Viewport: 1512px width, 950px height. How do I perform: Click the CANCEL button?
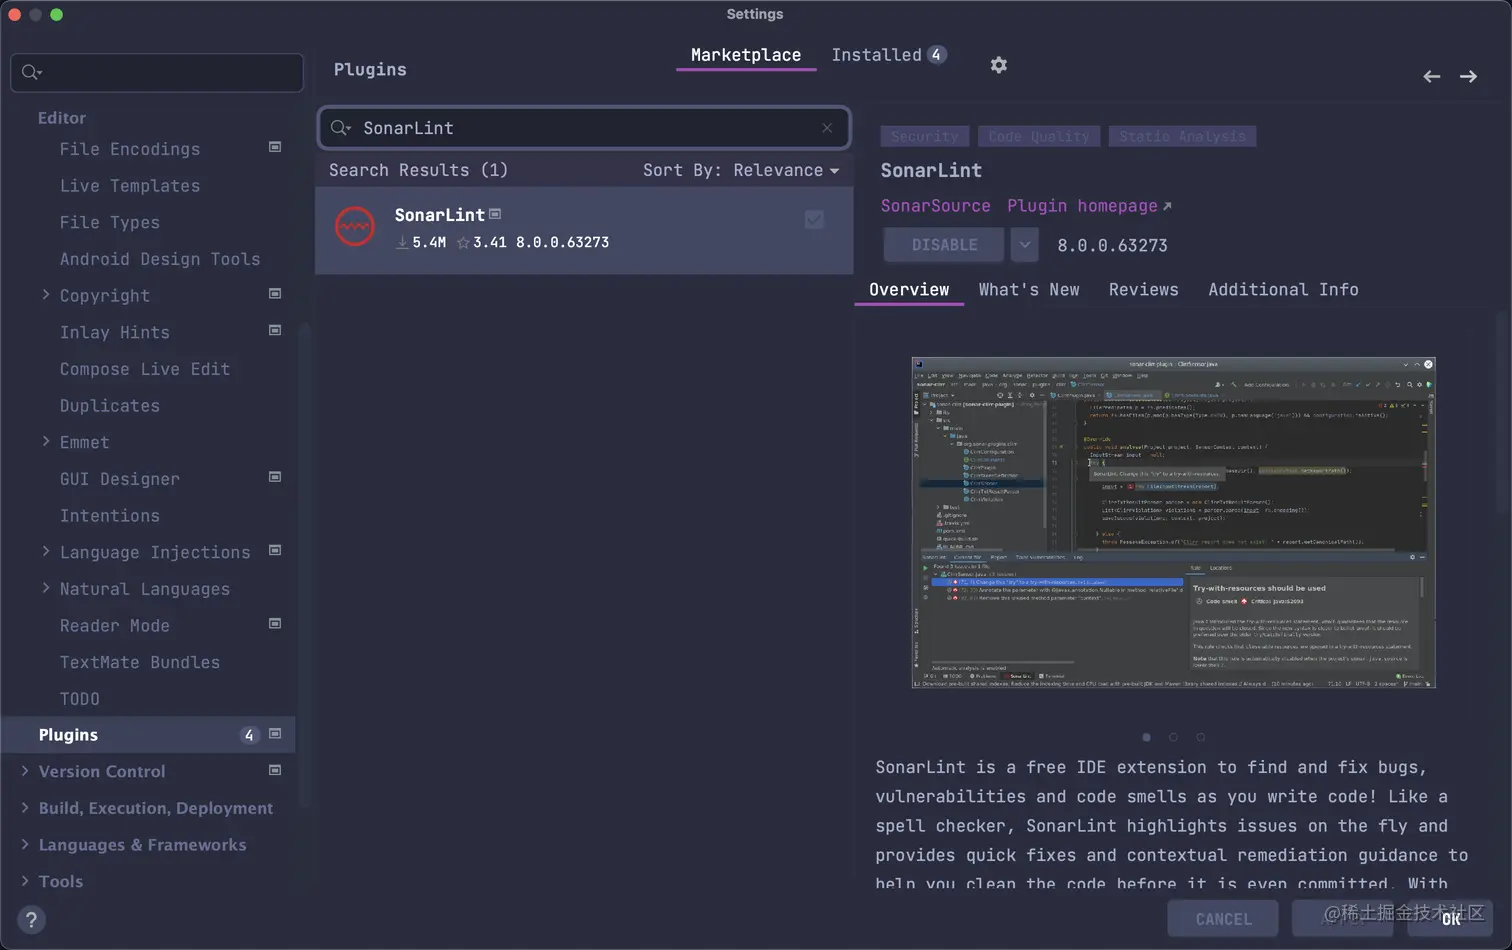click(x=1223, y=919)
